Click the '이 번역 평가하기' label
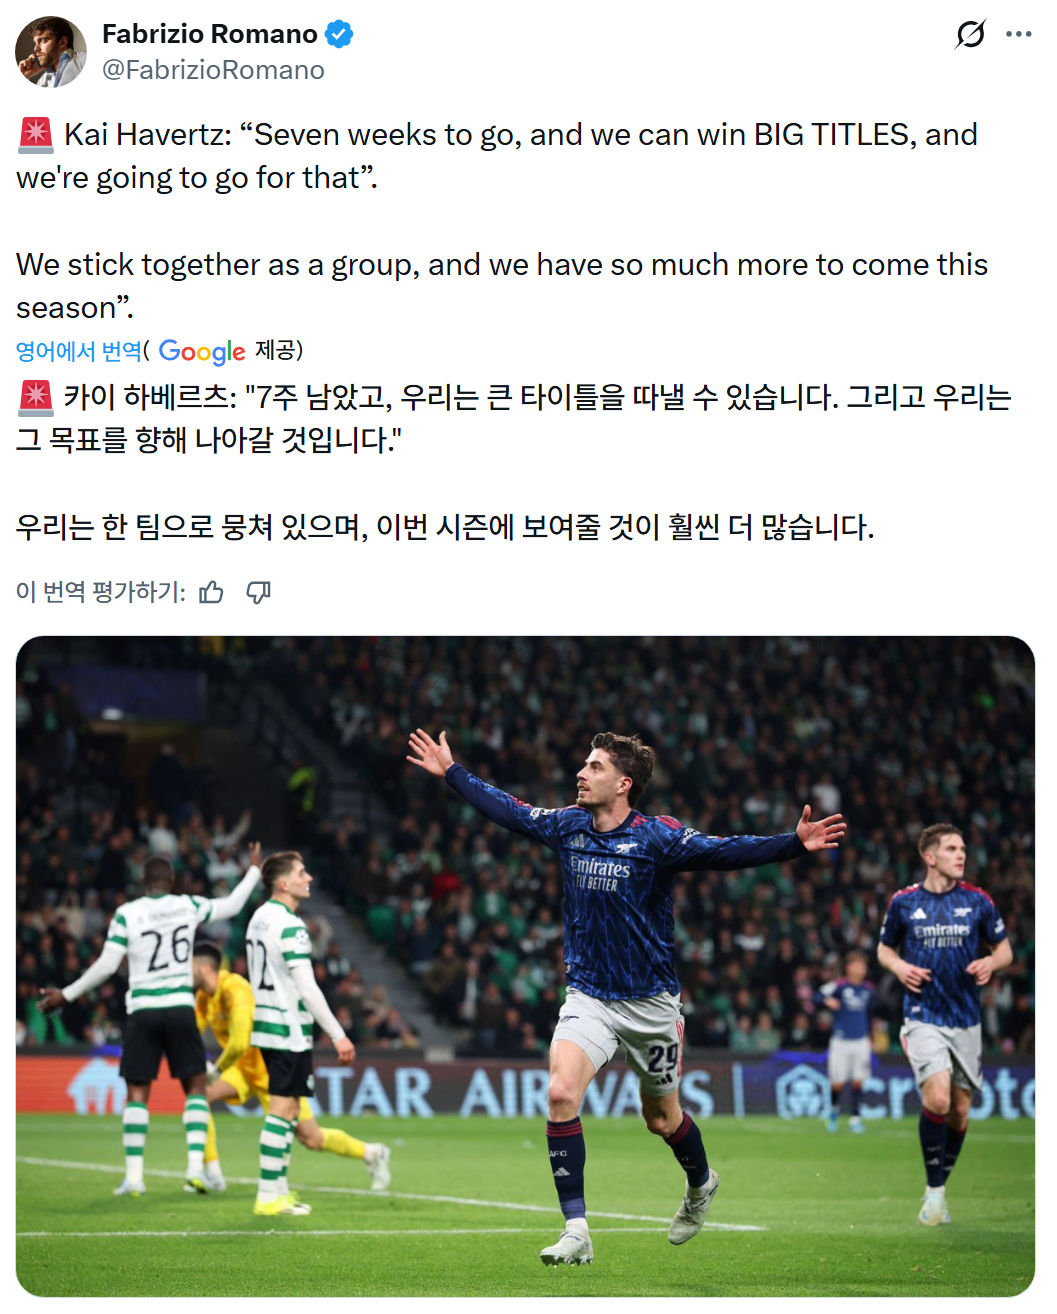 point(101,593)
